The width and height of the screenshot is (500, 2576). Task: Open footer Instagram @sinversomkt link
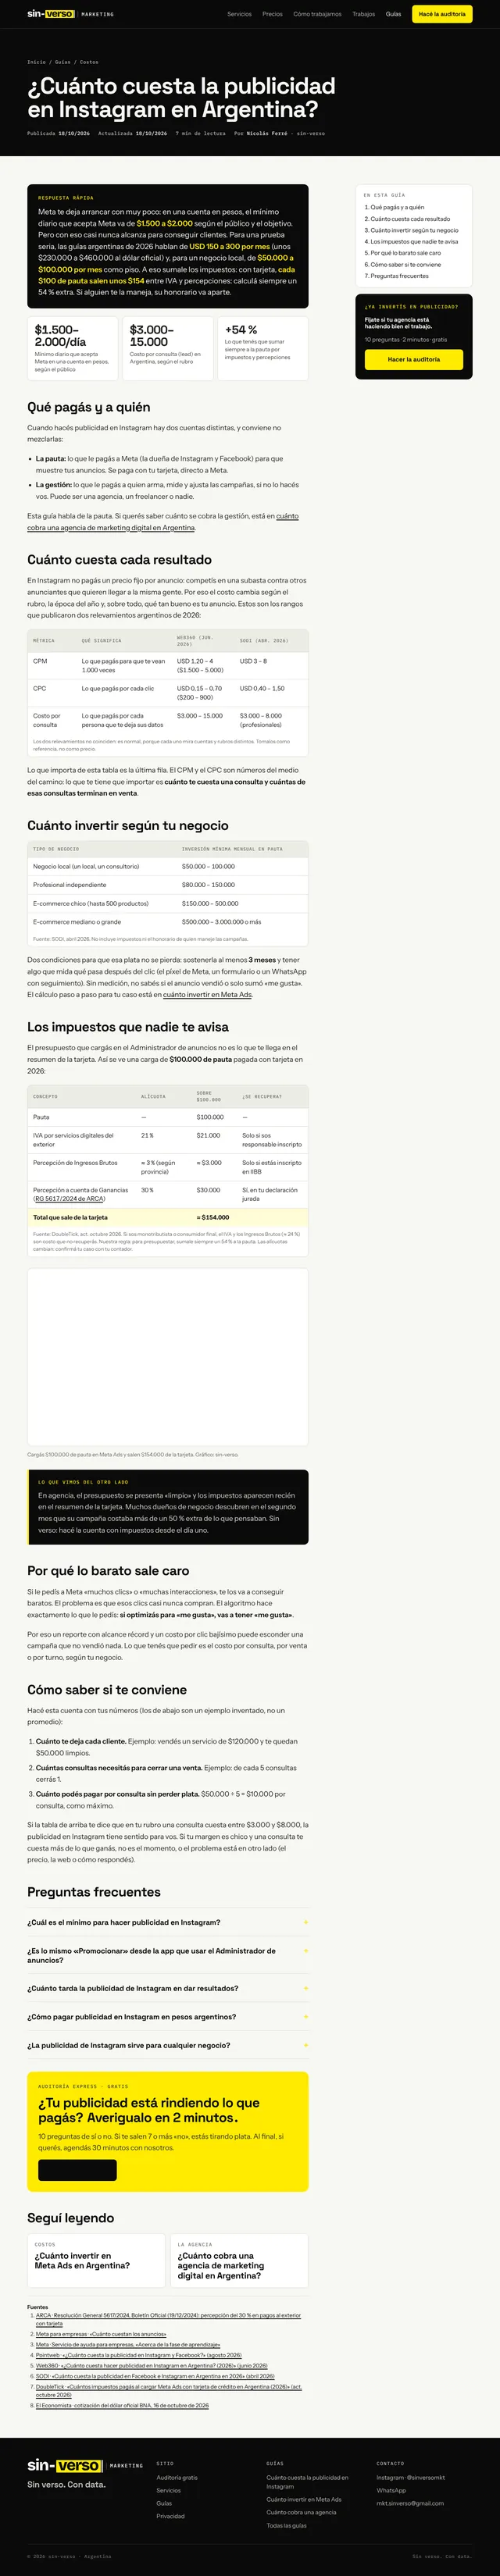(411, 2477)
